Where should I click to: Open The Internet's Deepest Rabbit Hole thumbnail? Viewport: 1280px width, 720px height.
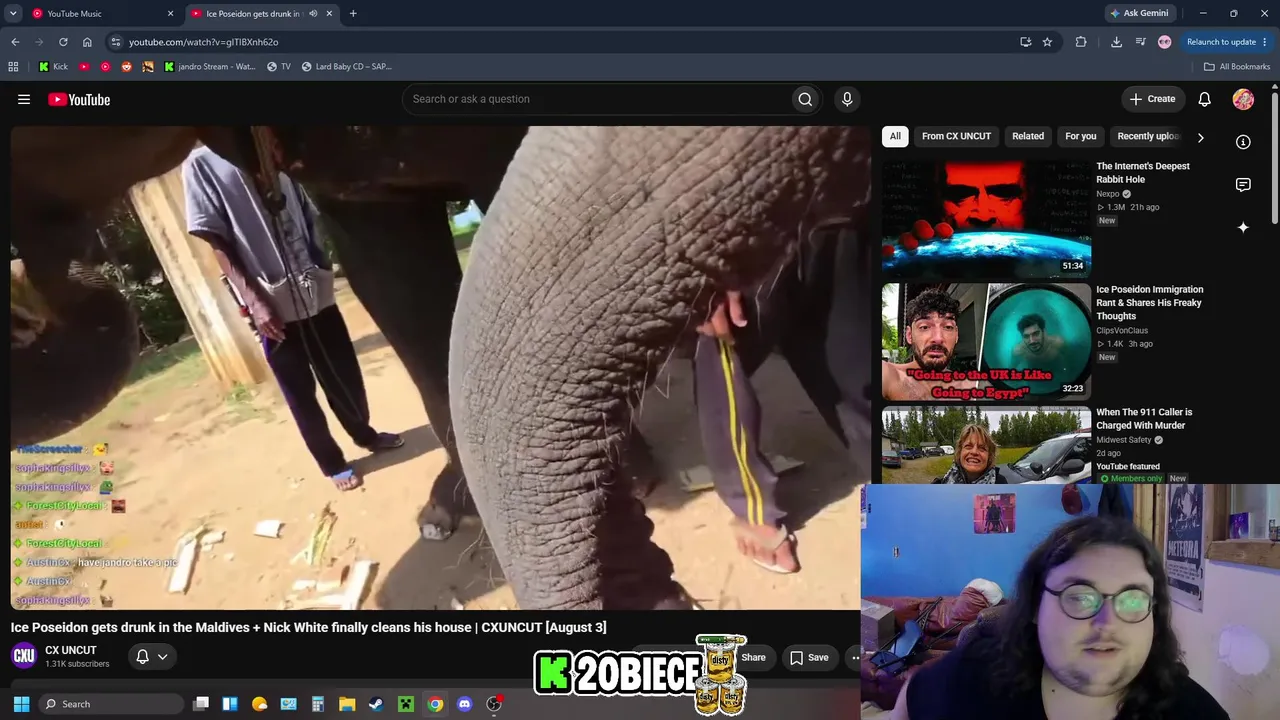tap(986, 217)
